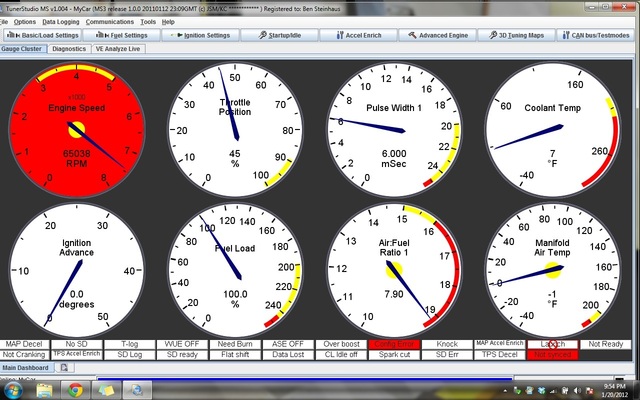Viewport: 640px width, 400px height.
Task: Click the MAP Decel indicator
Action: 24,344
